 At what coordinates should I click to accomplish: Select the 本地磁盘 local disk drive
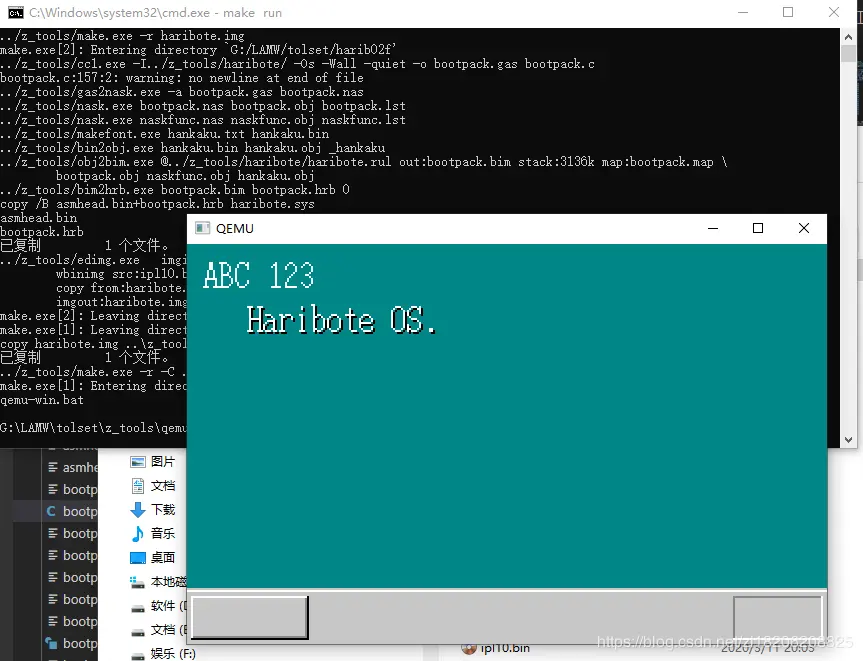159,582
